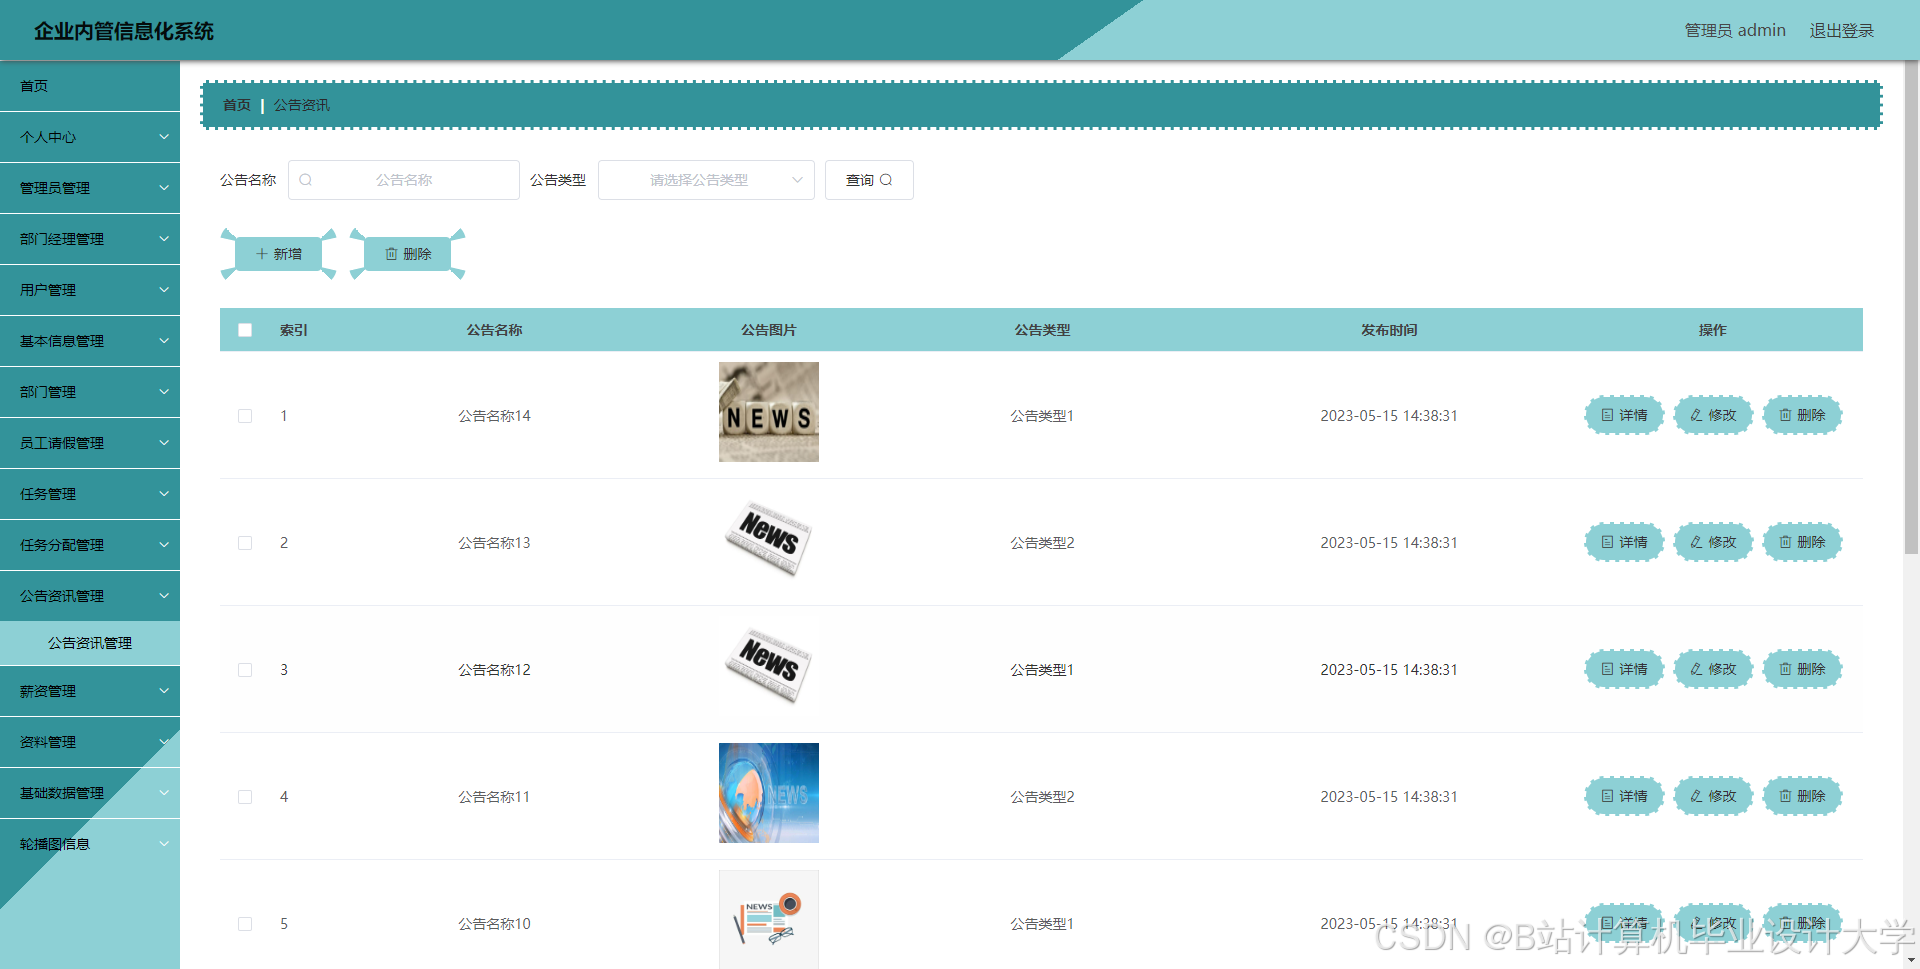1920x969 pixels.
Task: Expand the 薪资管理 sidebar menu
Action: click(x=90, y=691)
